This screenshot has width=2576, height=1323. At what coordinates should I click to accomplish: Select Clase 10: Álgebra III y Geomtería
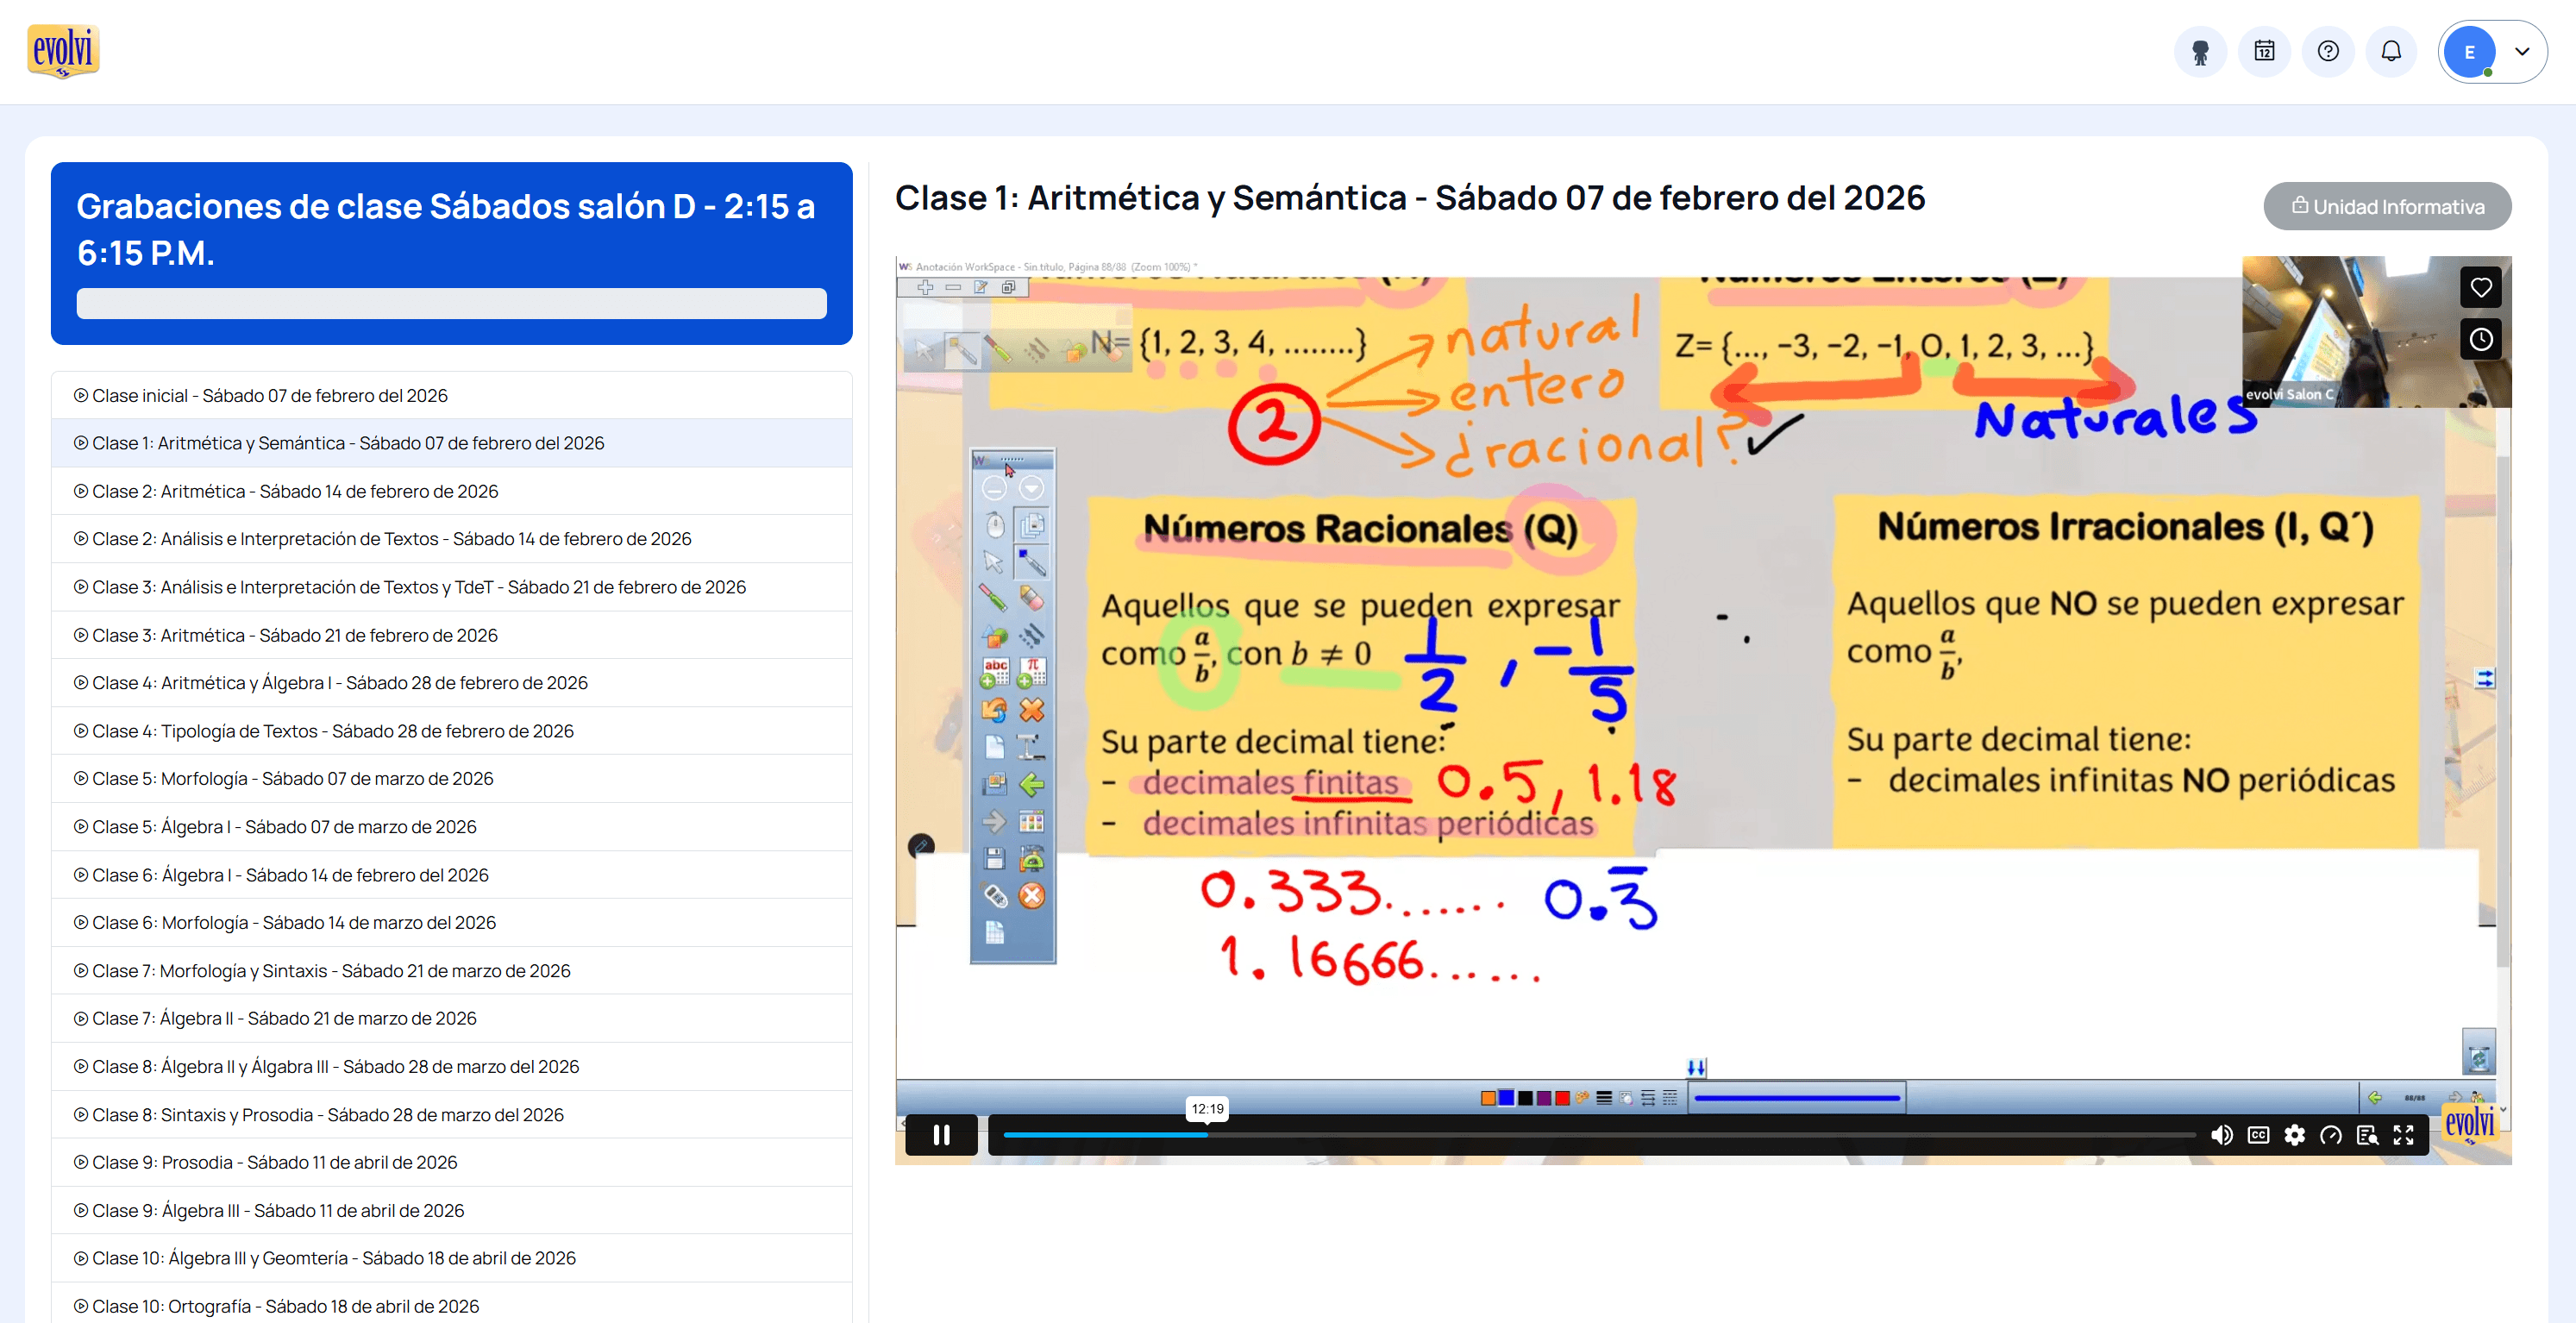pyautogui.click(x=452, y=1258)
